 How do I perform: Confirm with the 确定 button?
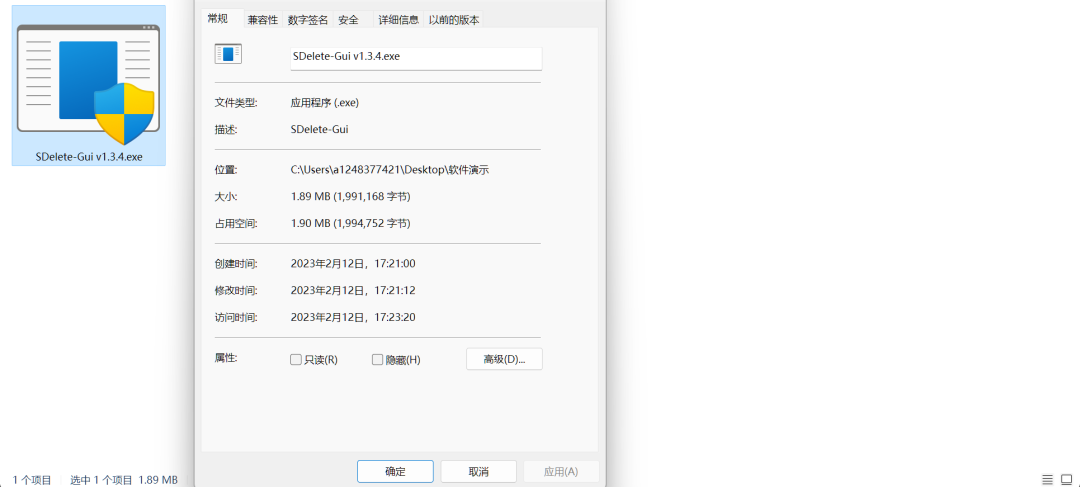[395, 472]
